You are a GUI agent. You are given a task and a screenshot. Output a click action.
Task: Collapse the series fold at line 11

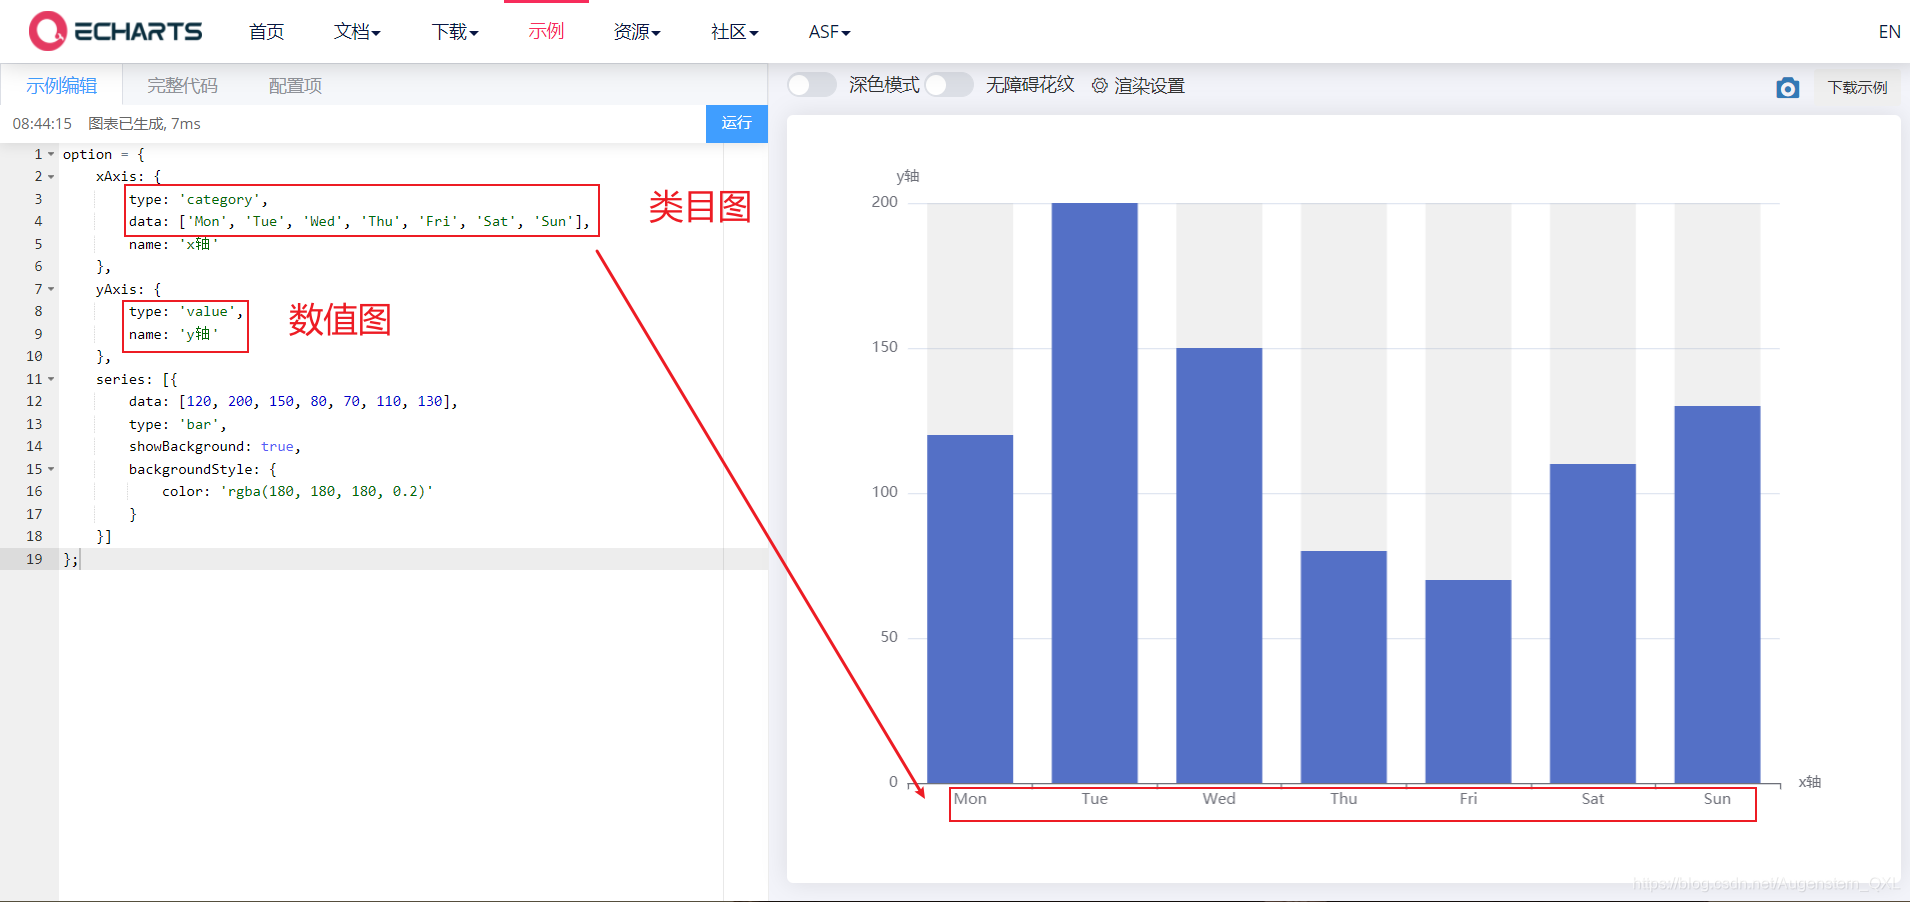click(51, 379)
